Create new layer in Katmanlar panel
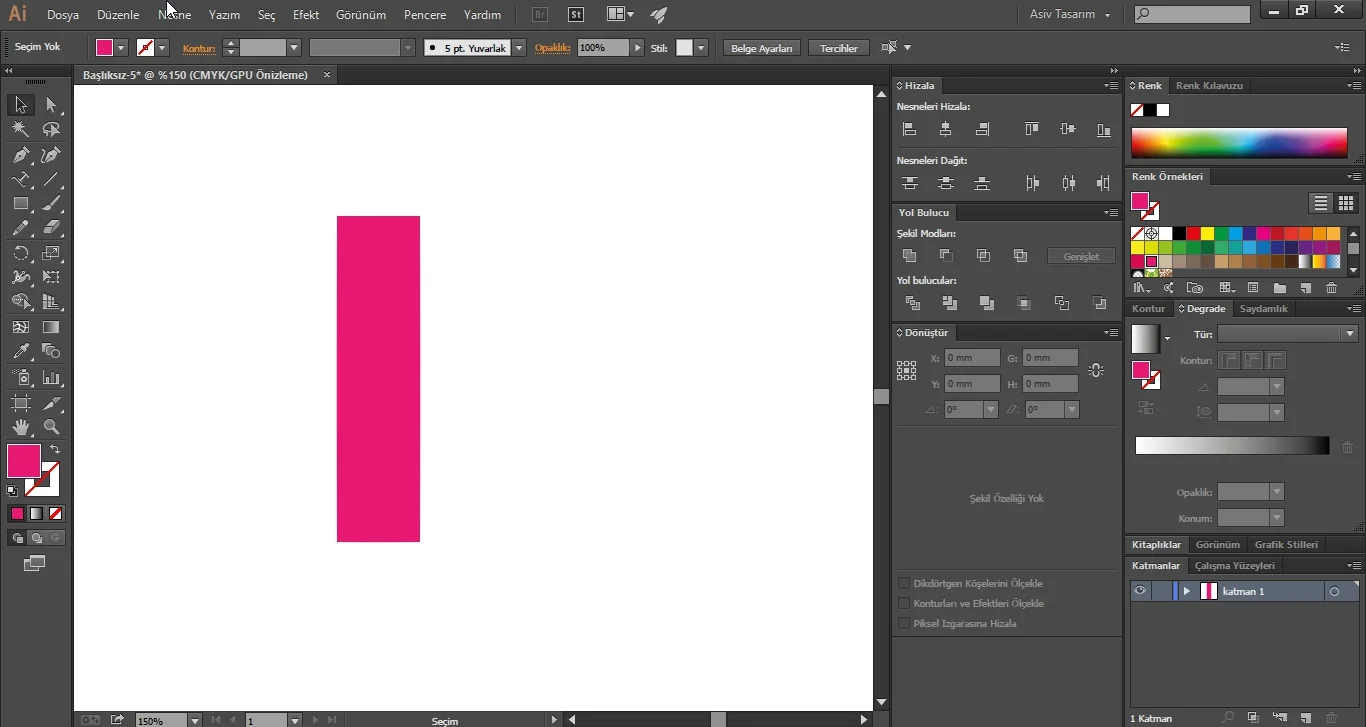This screenshot has width=1366, height=727. coord(1305,718)
